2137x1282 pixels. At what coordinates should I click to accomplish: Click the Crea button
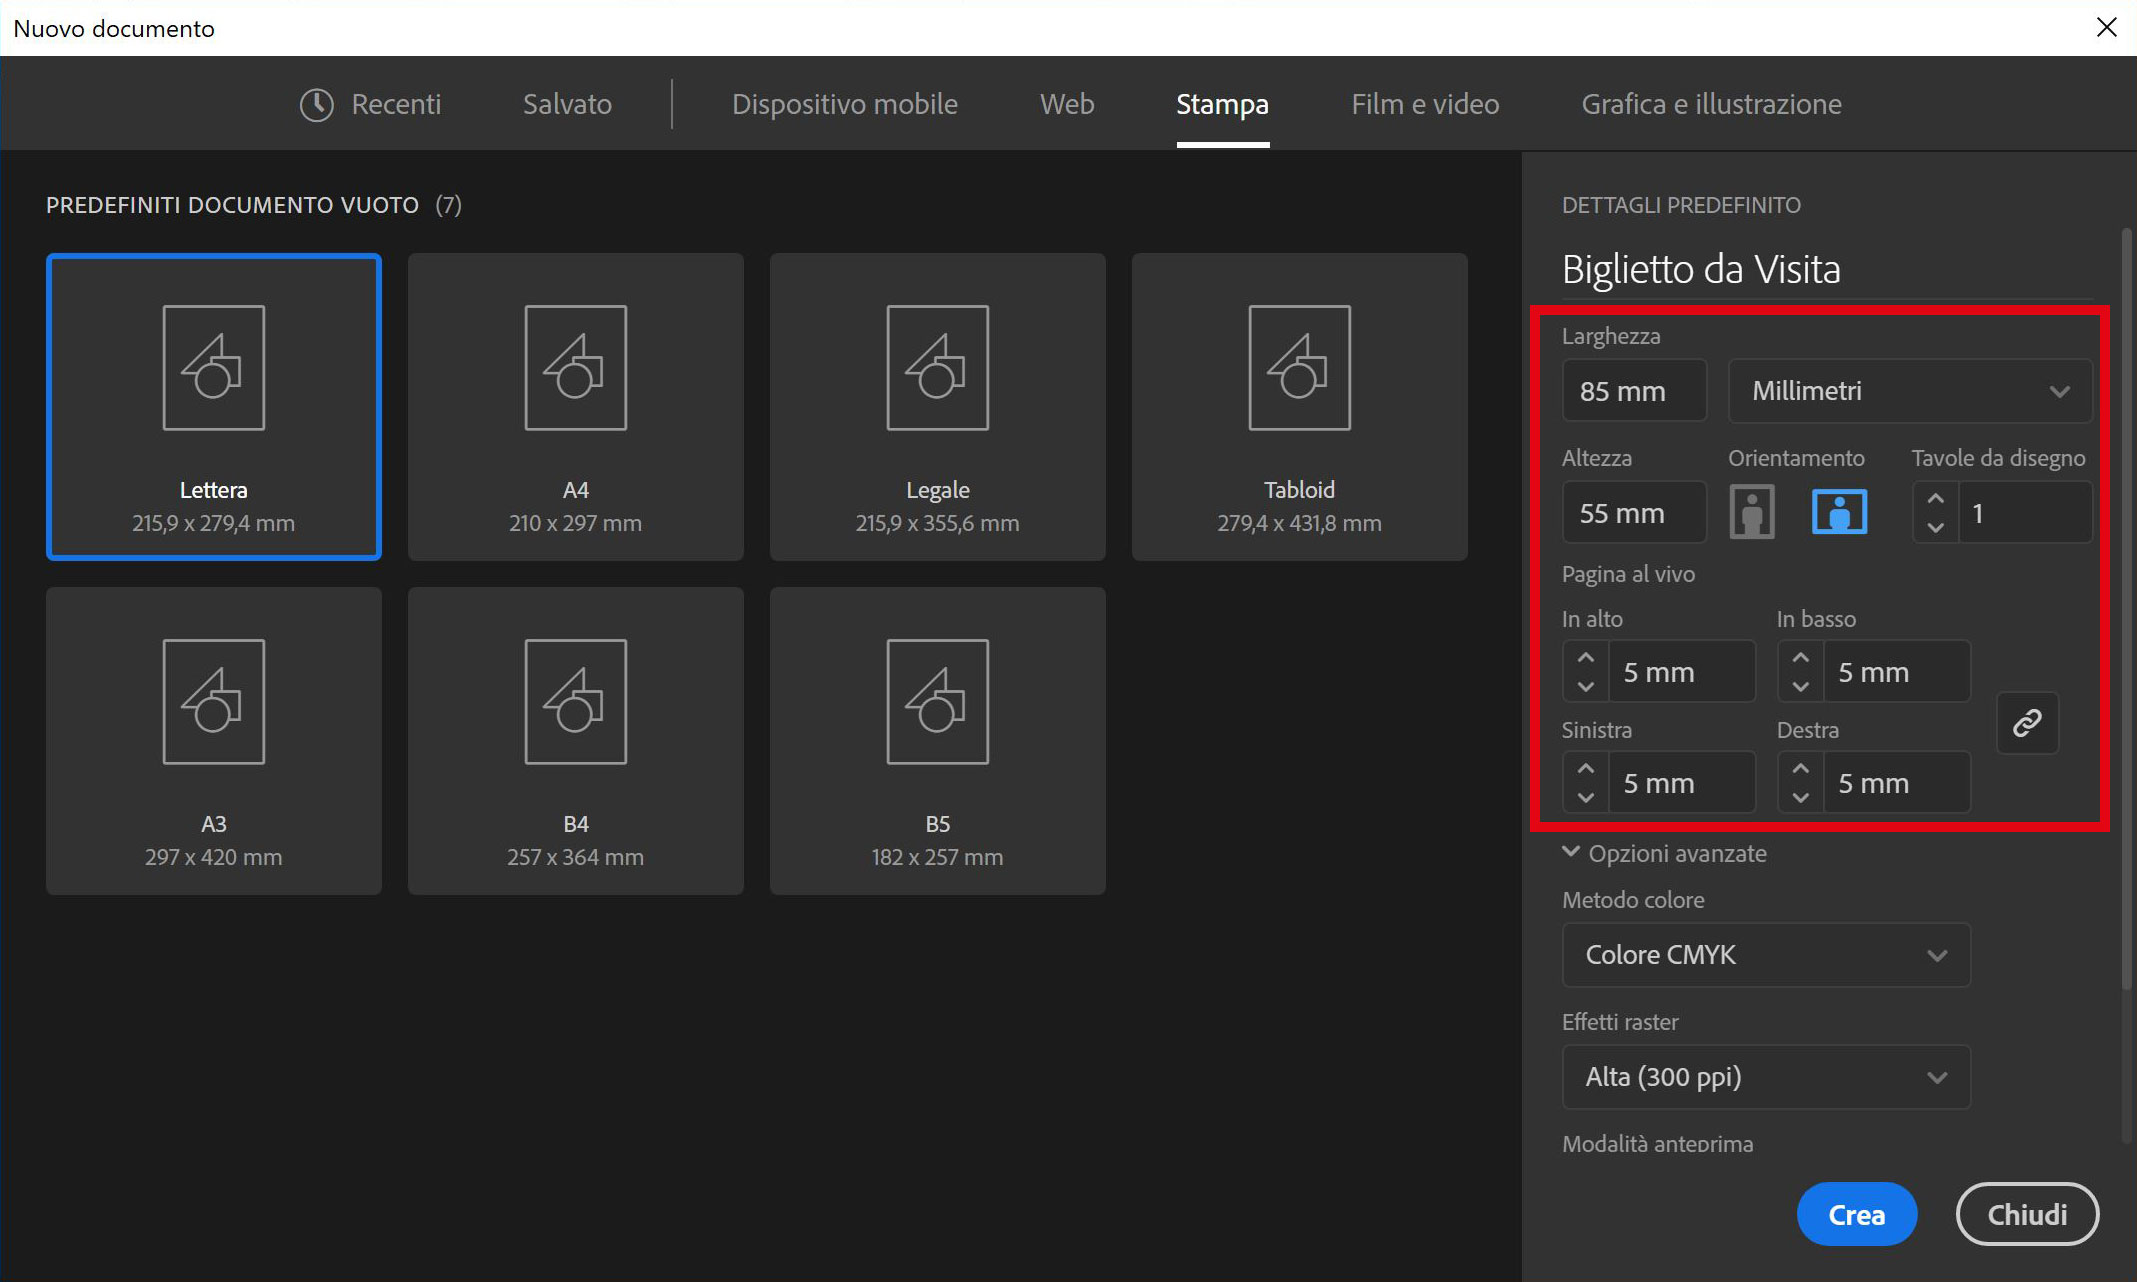pyautogui.click(x=1856, y=1214)
